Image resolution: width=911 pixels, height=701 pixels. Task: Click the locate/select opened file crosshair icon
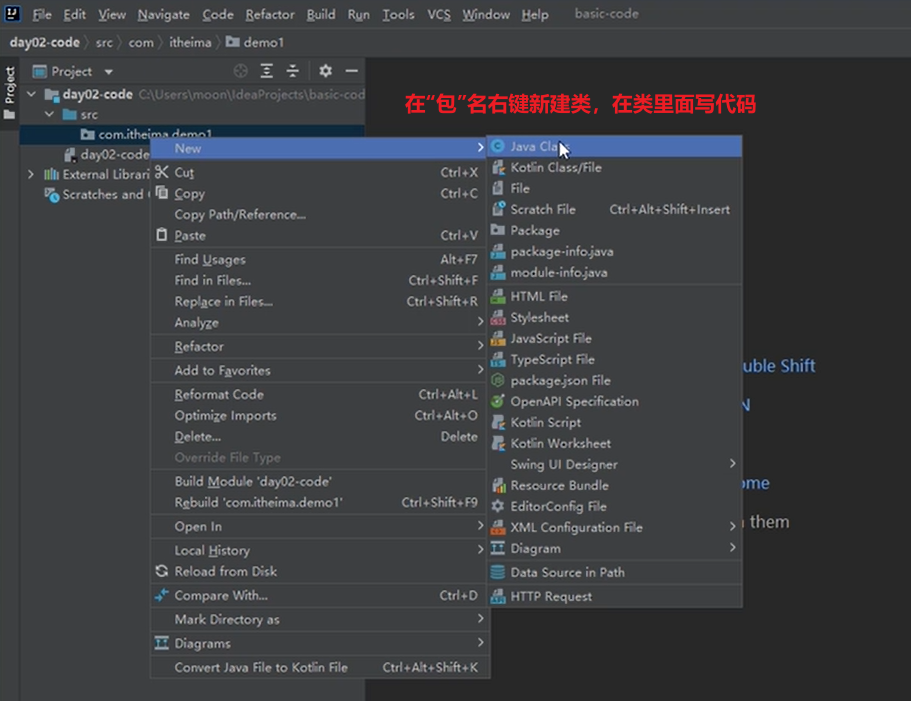241,71
